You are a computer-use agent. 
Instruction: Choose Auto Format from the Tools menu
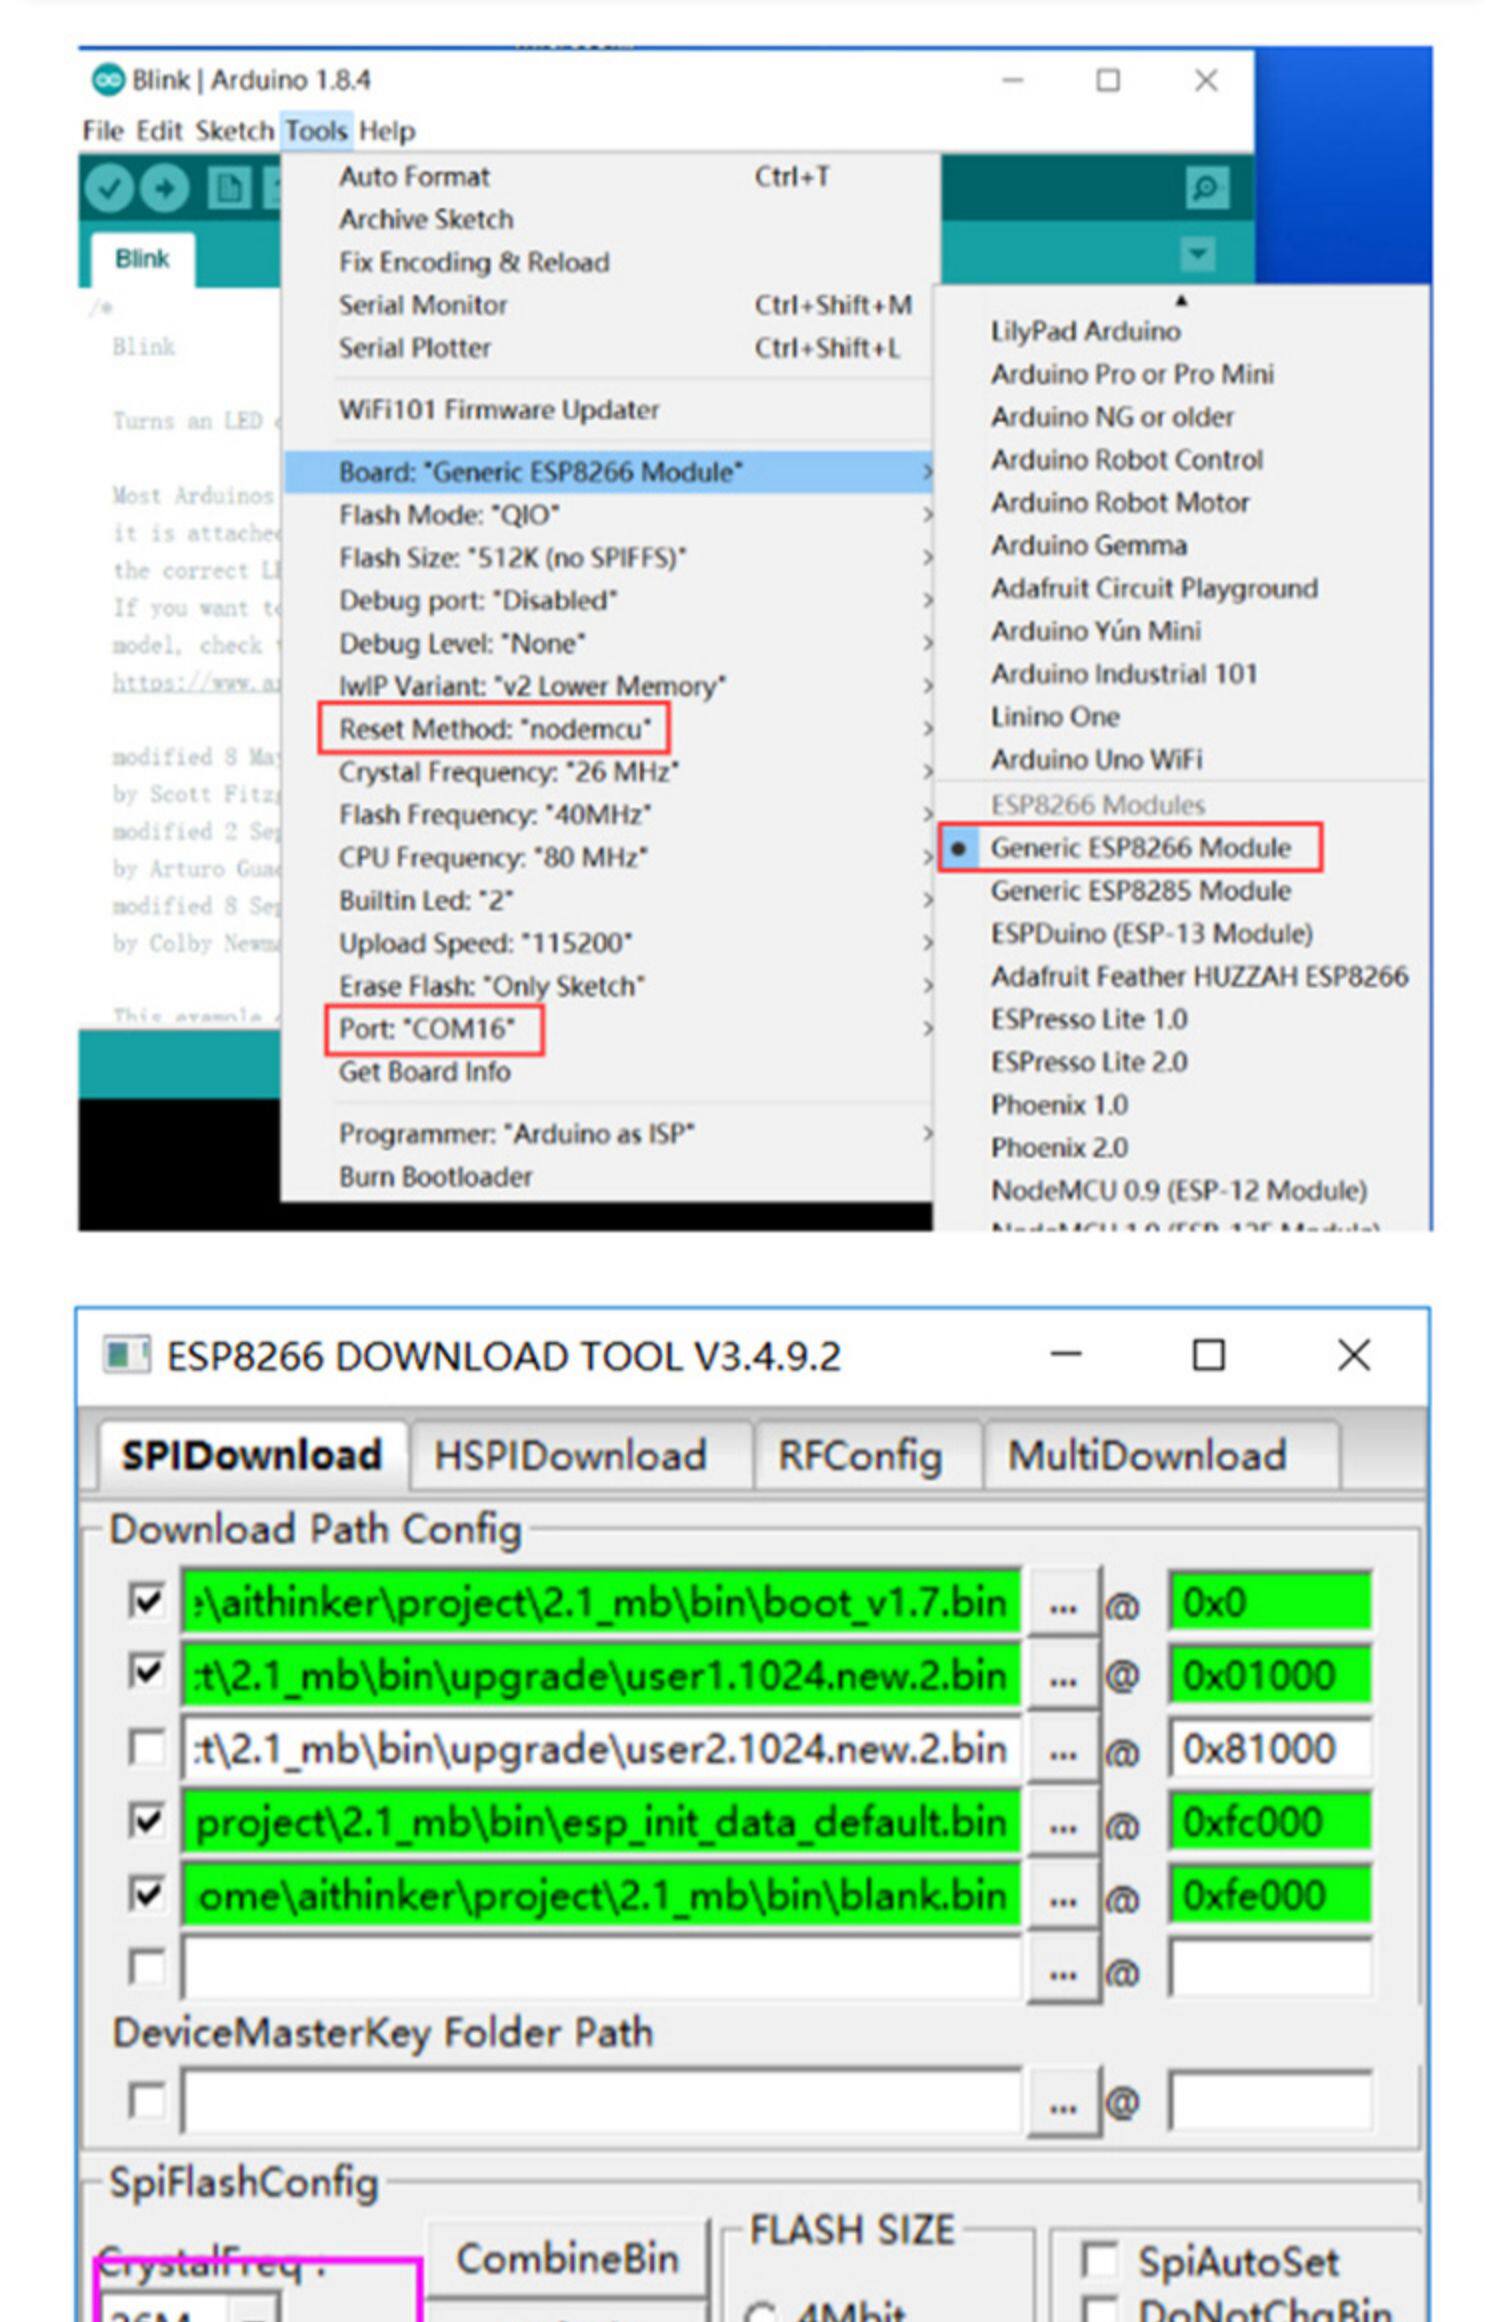click(610, 177)
